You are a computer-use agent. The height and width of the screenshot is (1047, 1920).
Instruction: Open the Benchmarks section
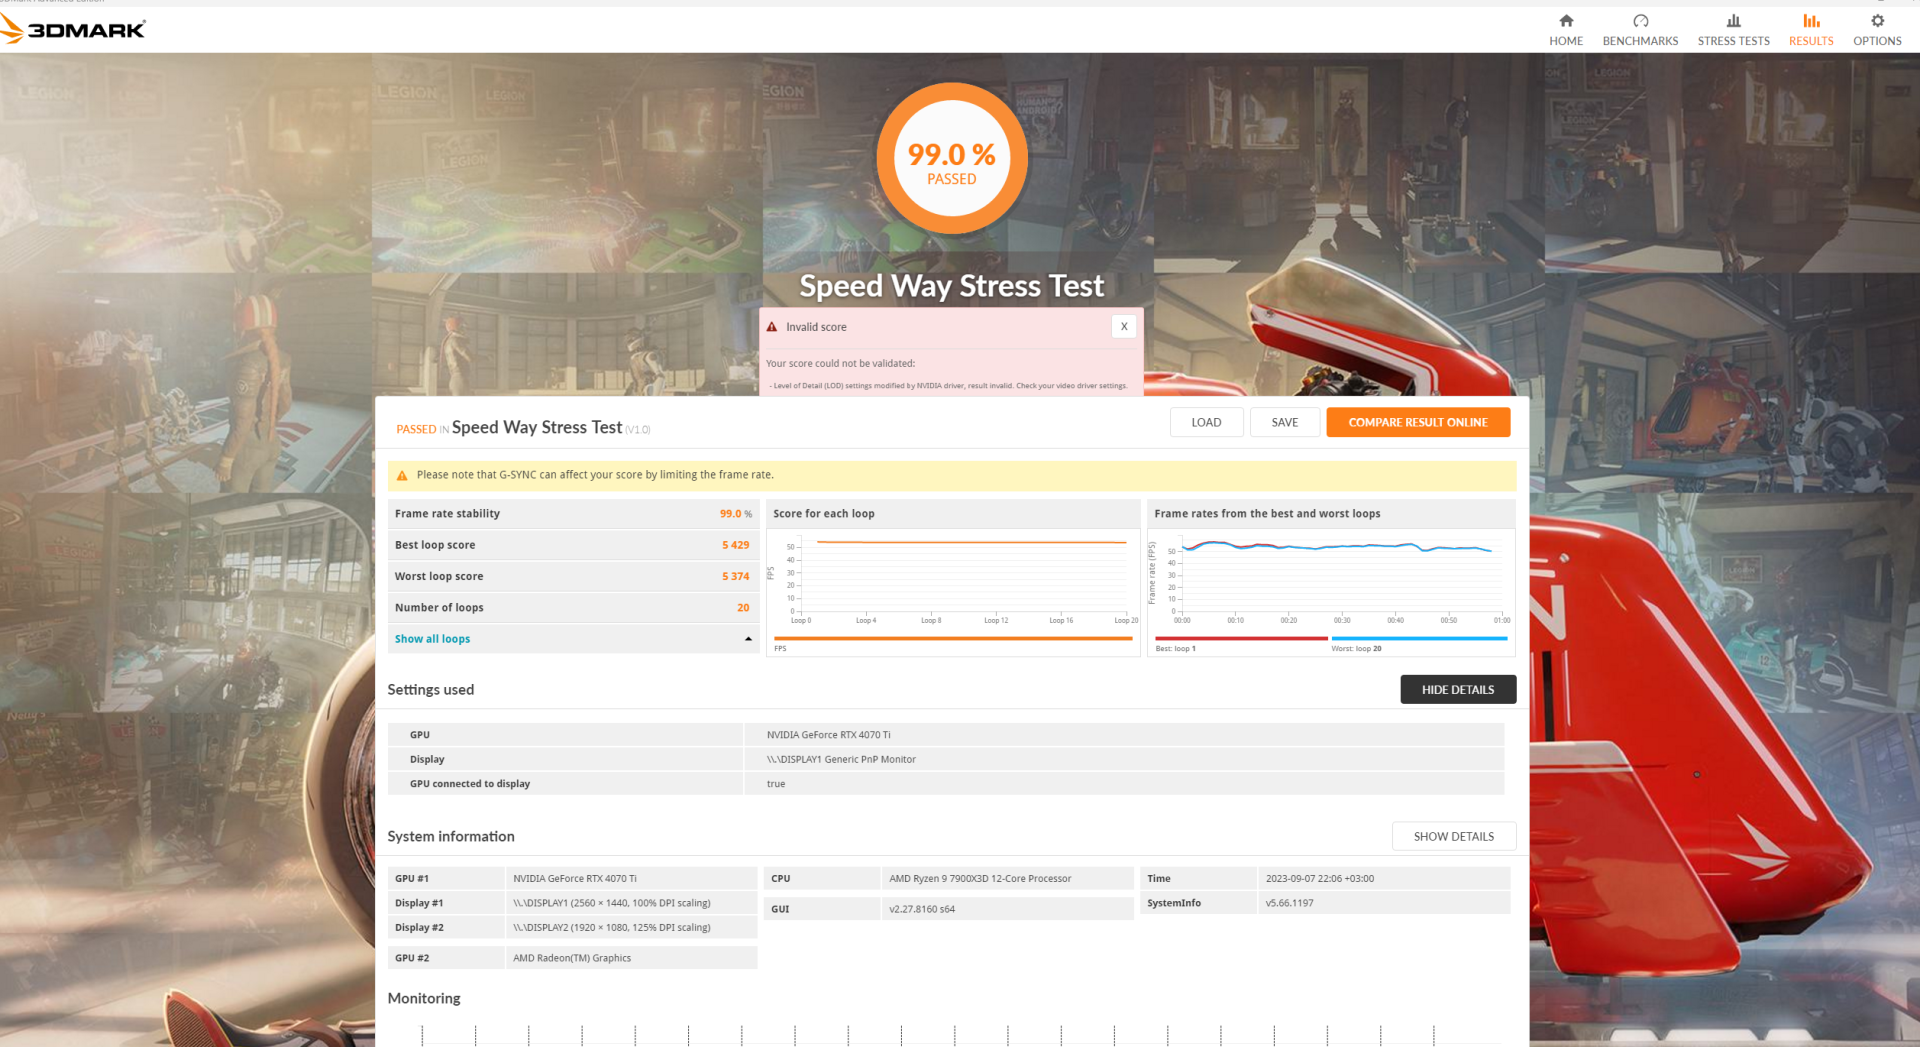1640,30
